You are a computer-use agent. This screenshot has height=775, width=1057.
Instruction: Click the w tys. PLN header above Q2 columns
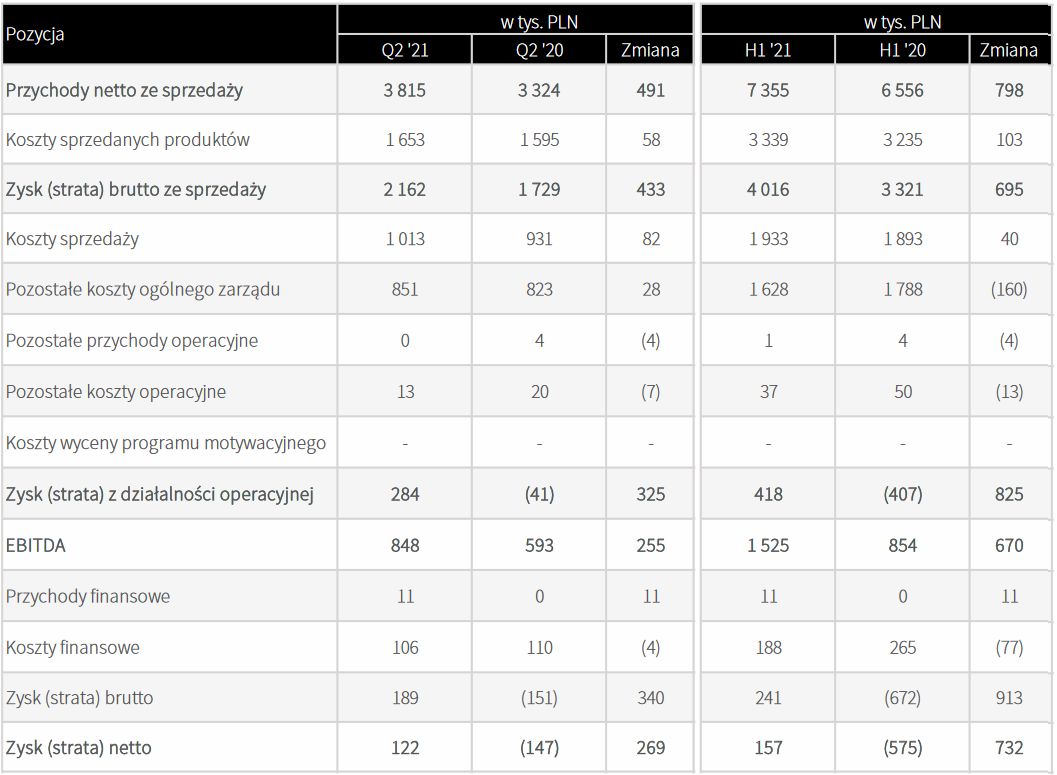[539, 21]
